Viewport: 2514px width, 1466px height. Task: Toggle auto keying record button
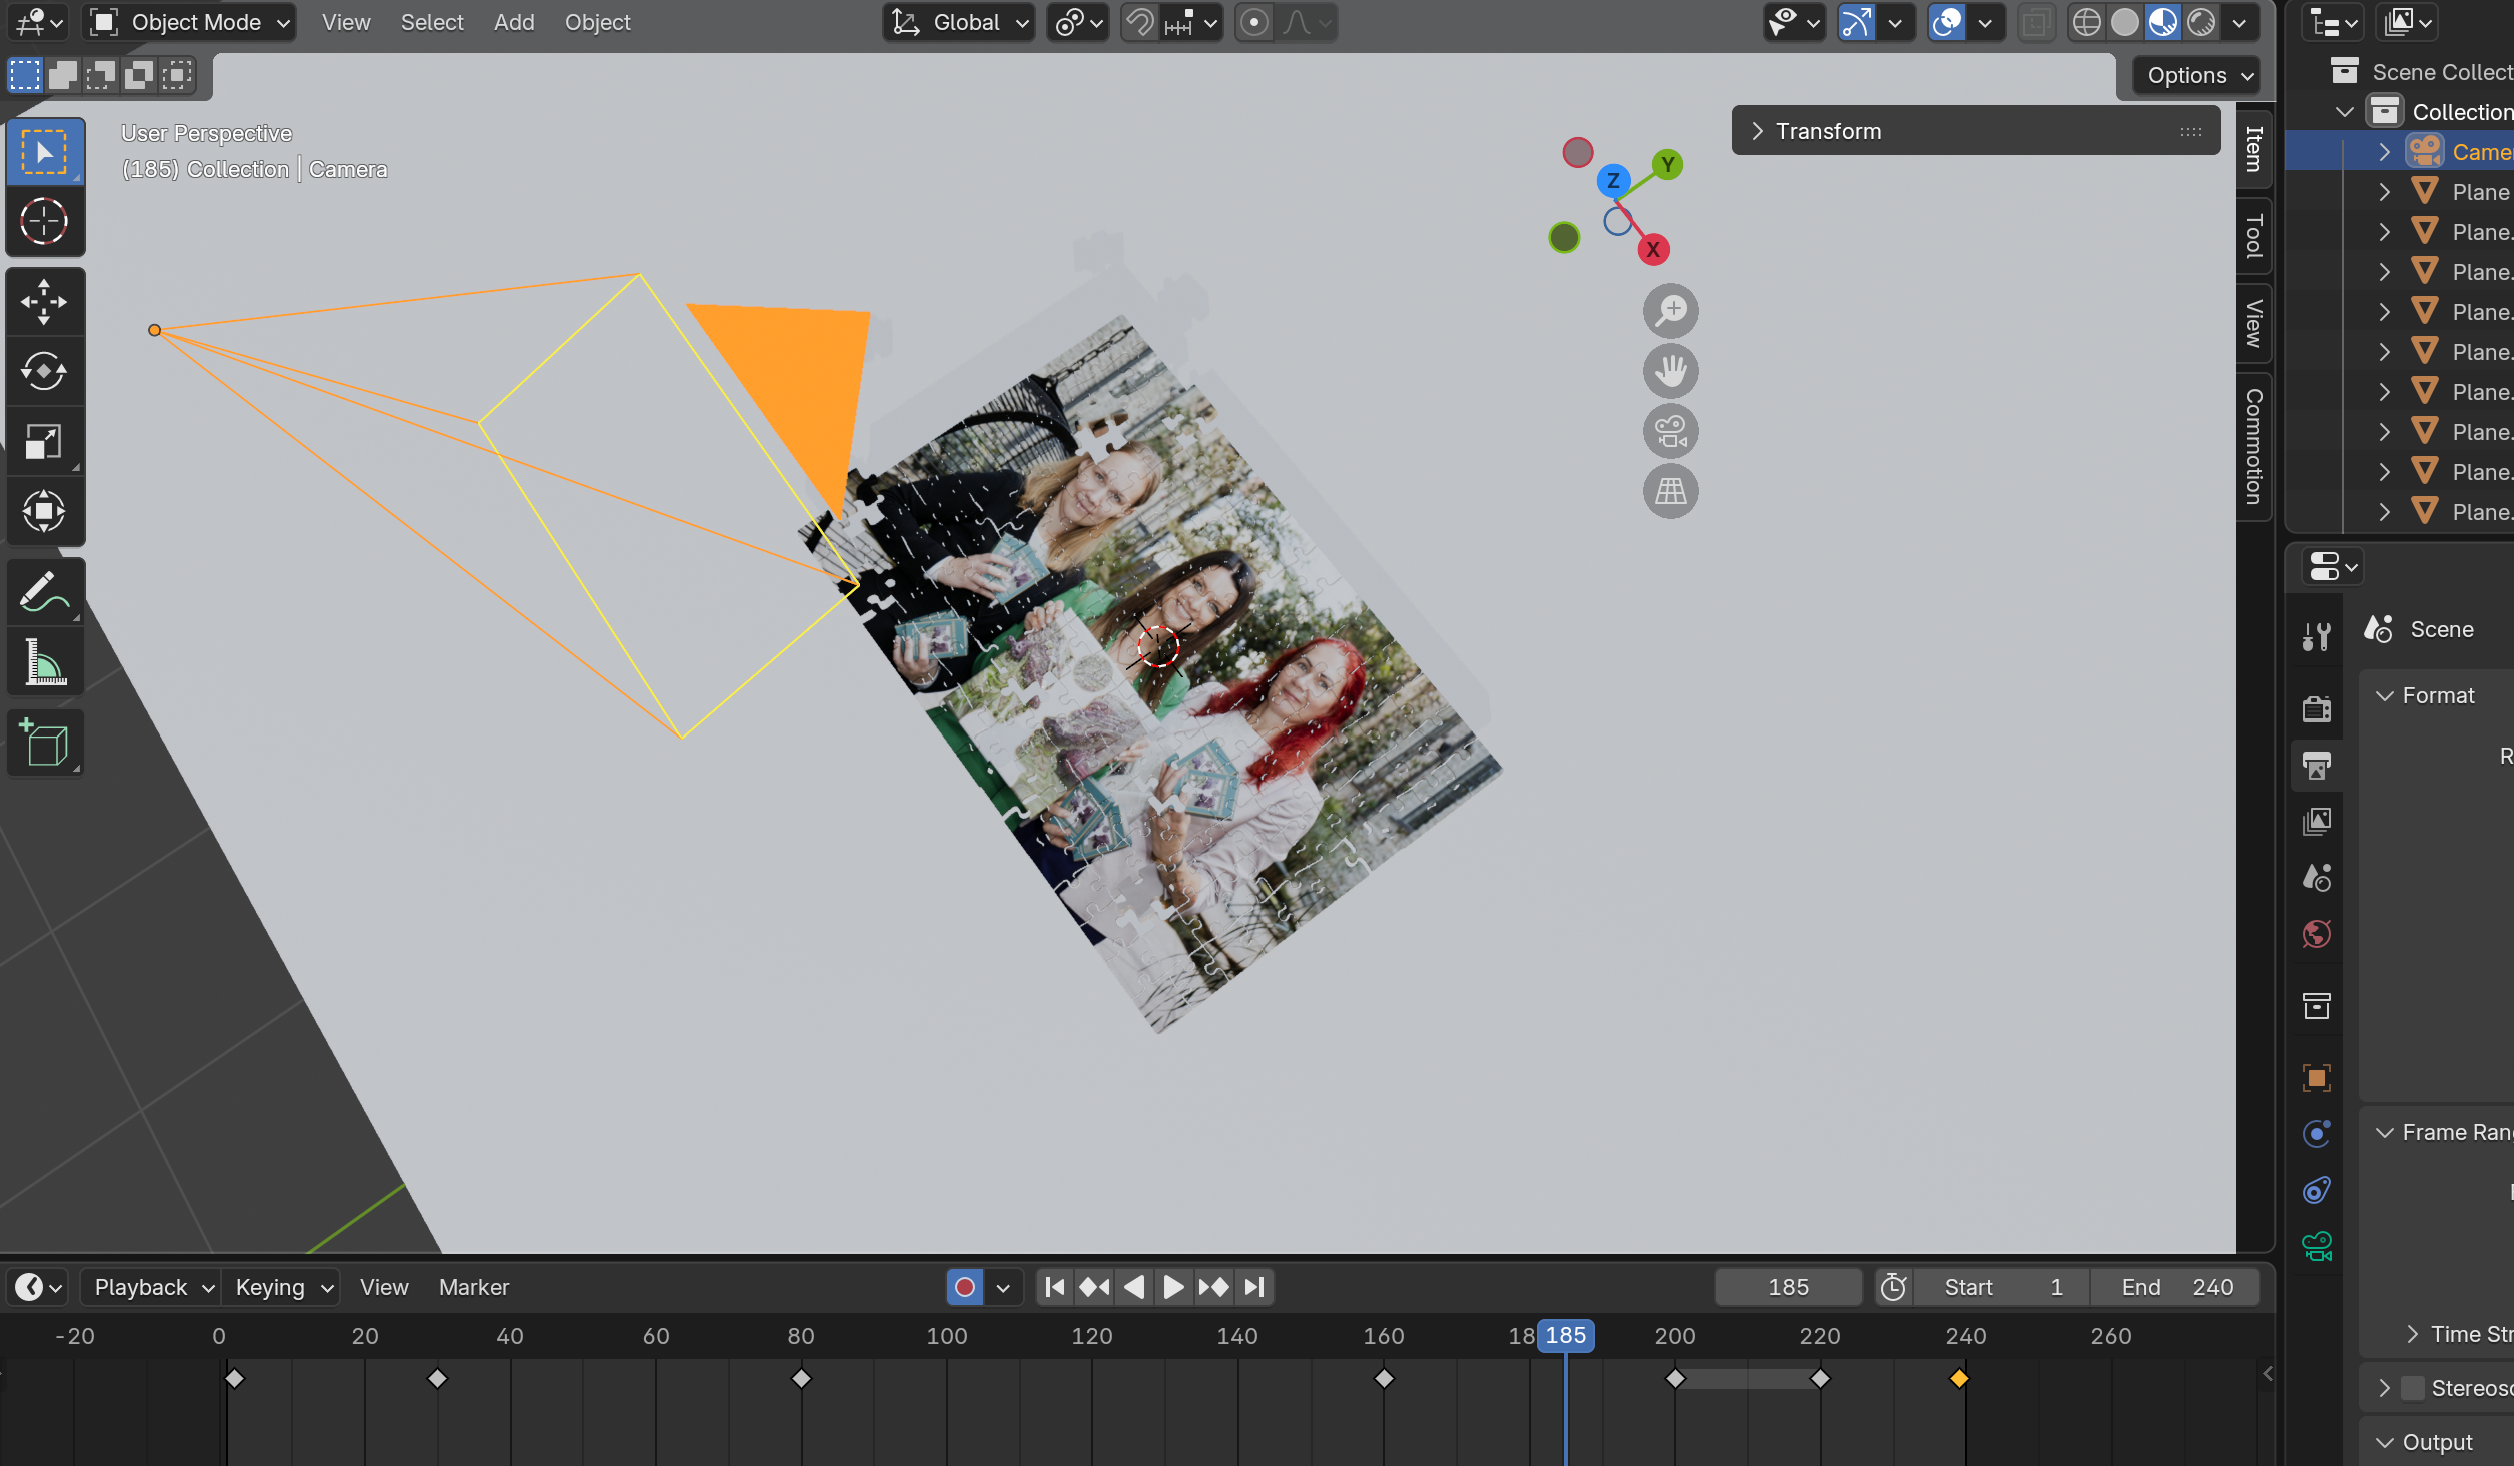click(x=964, y=1287)
